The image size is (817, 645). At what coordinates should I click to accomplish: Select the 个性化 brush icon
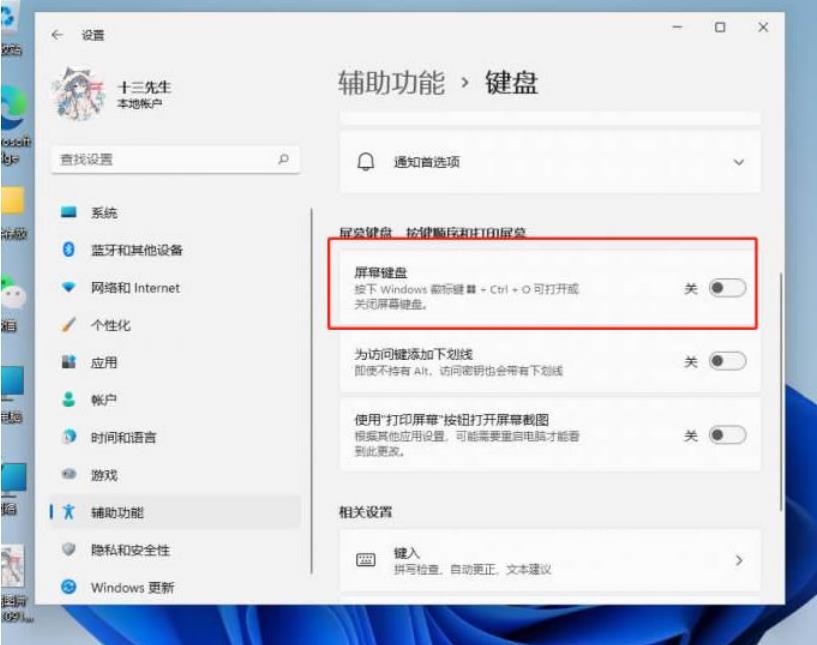pyautogui.click(x=68, y=325)
